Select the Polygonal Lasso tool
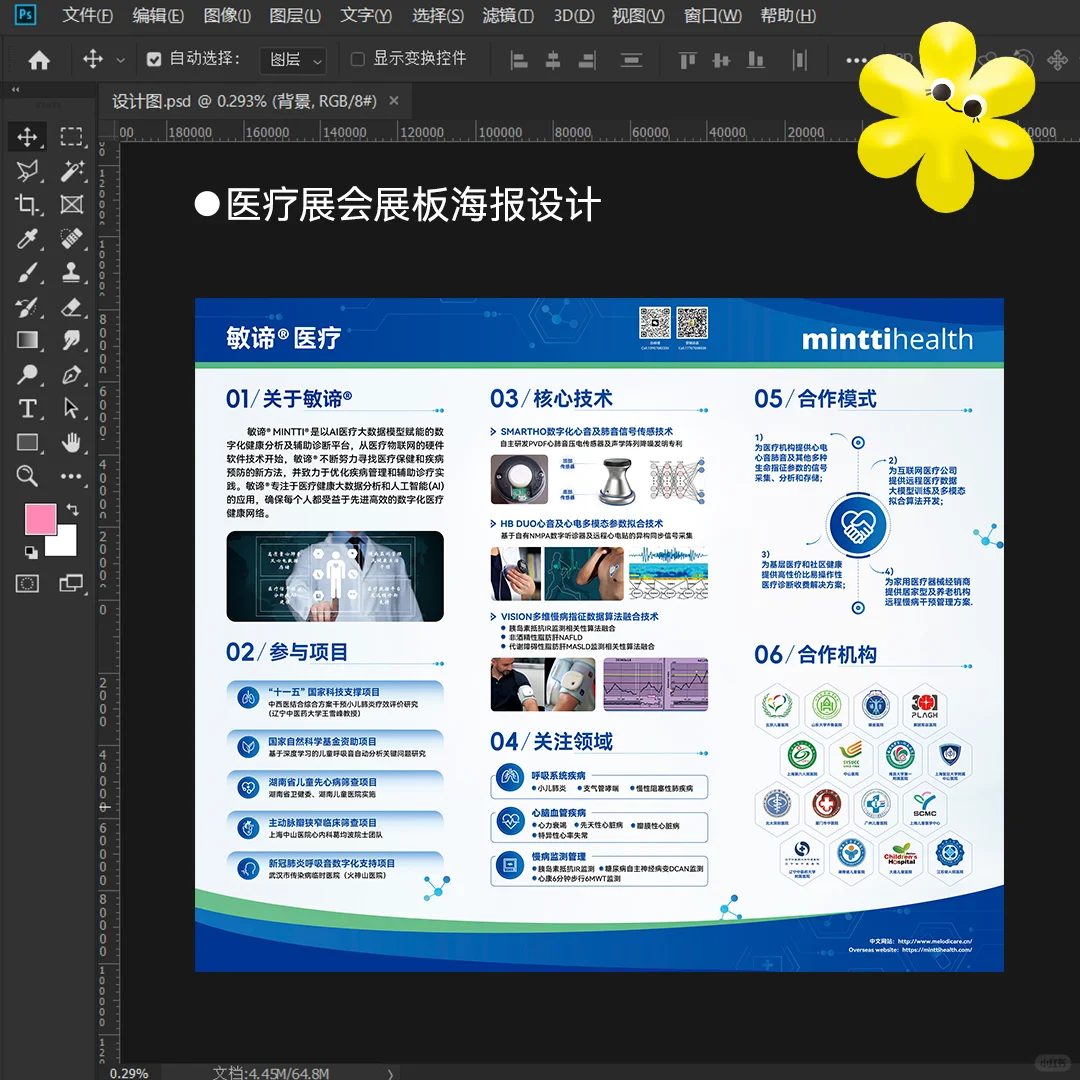The width and height of the screenshot is (1080, 1080). (x=27, y=170)
